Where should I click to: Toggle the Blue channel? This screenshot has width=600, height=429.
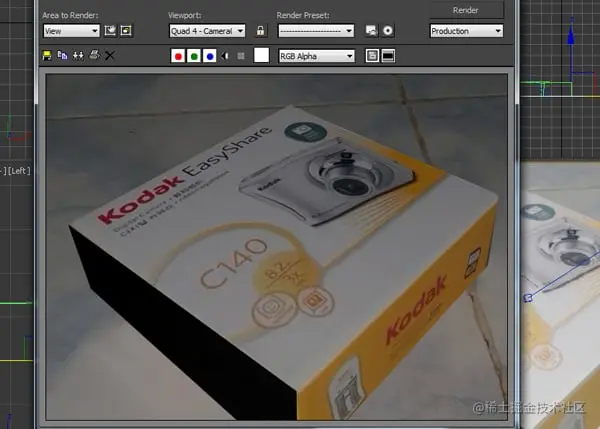[x=210, y=56]
